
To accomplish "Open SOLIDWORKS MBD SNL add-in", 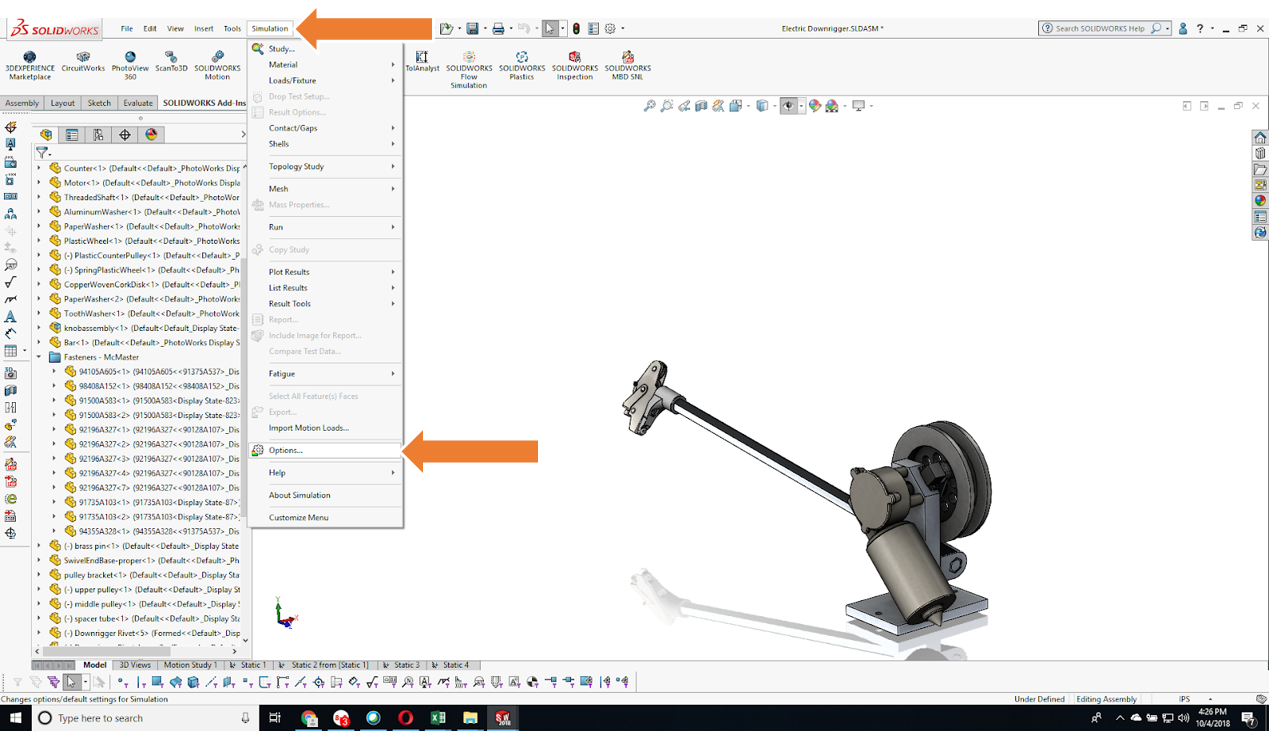I will [x=627, y=65].
